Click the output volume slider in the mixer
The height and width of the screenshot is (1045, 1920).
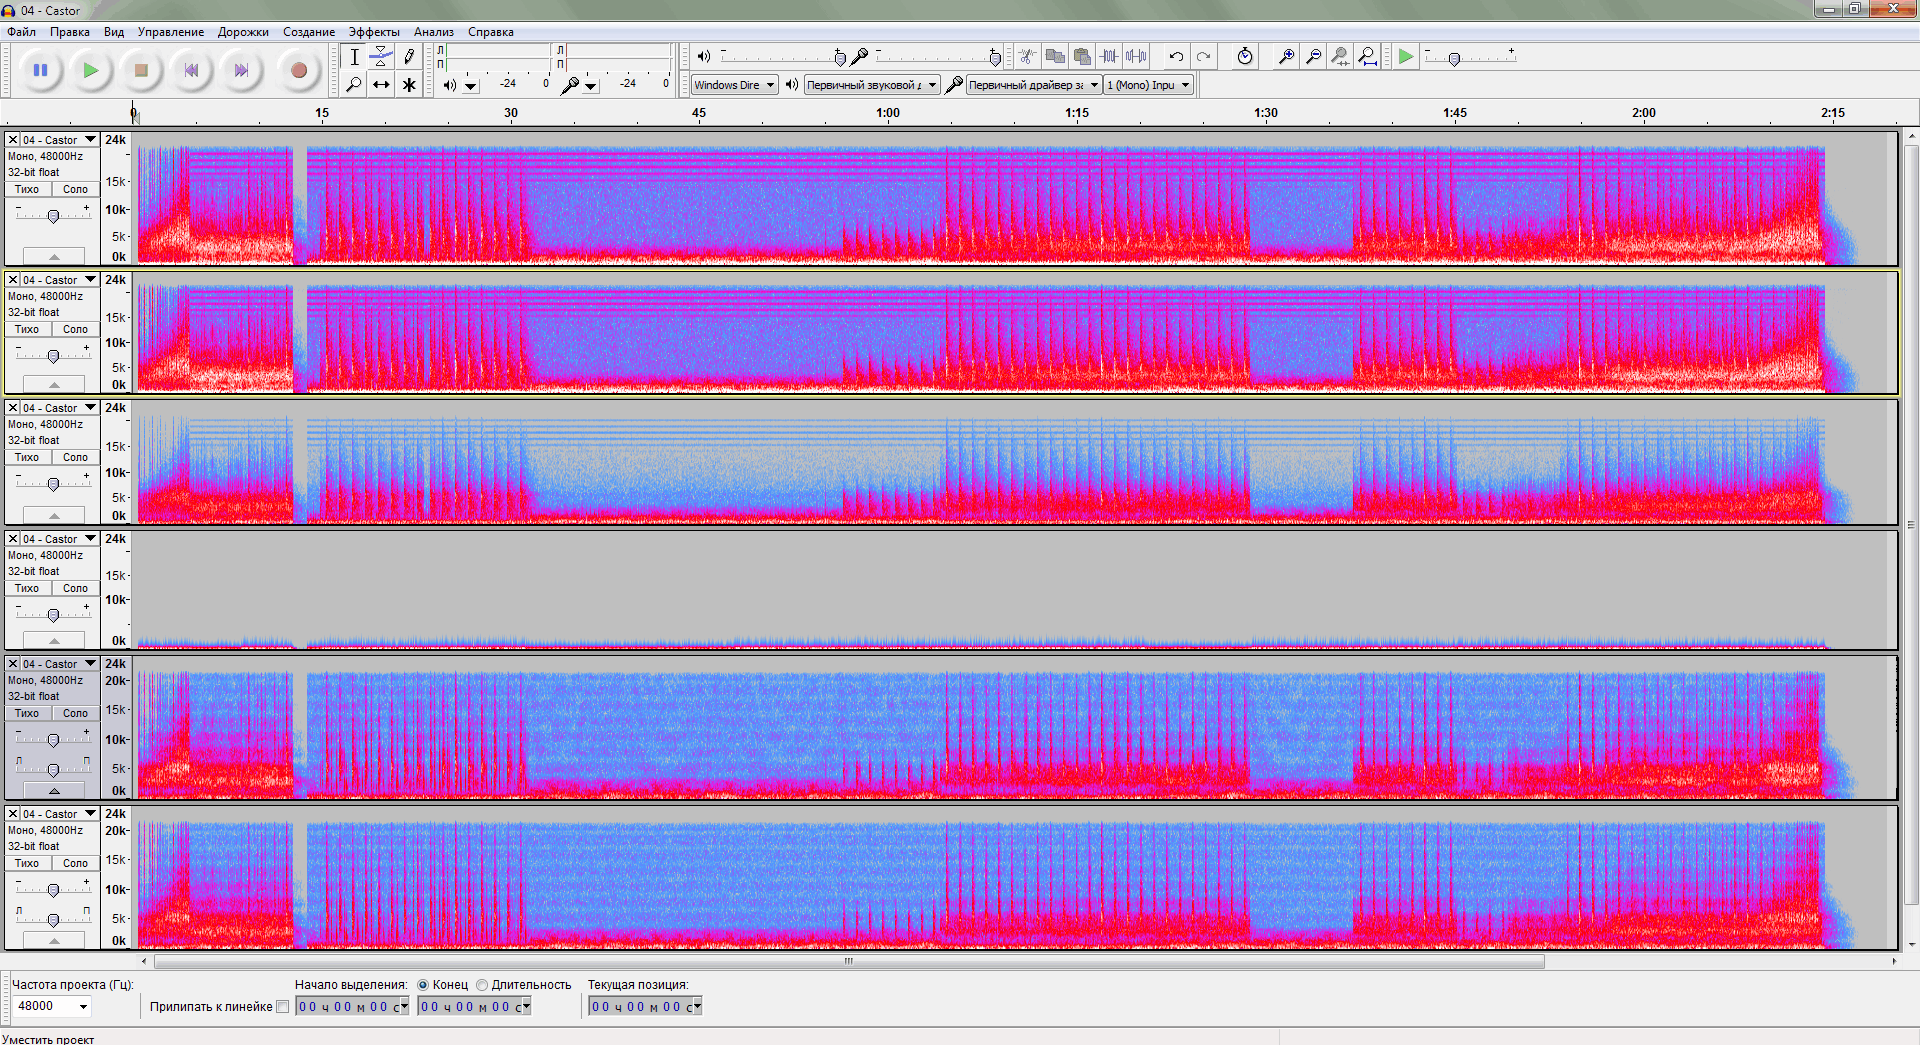click(x=783, y=56)
